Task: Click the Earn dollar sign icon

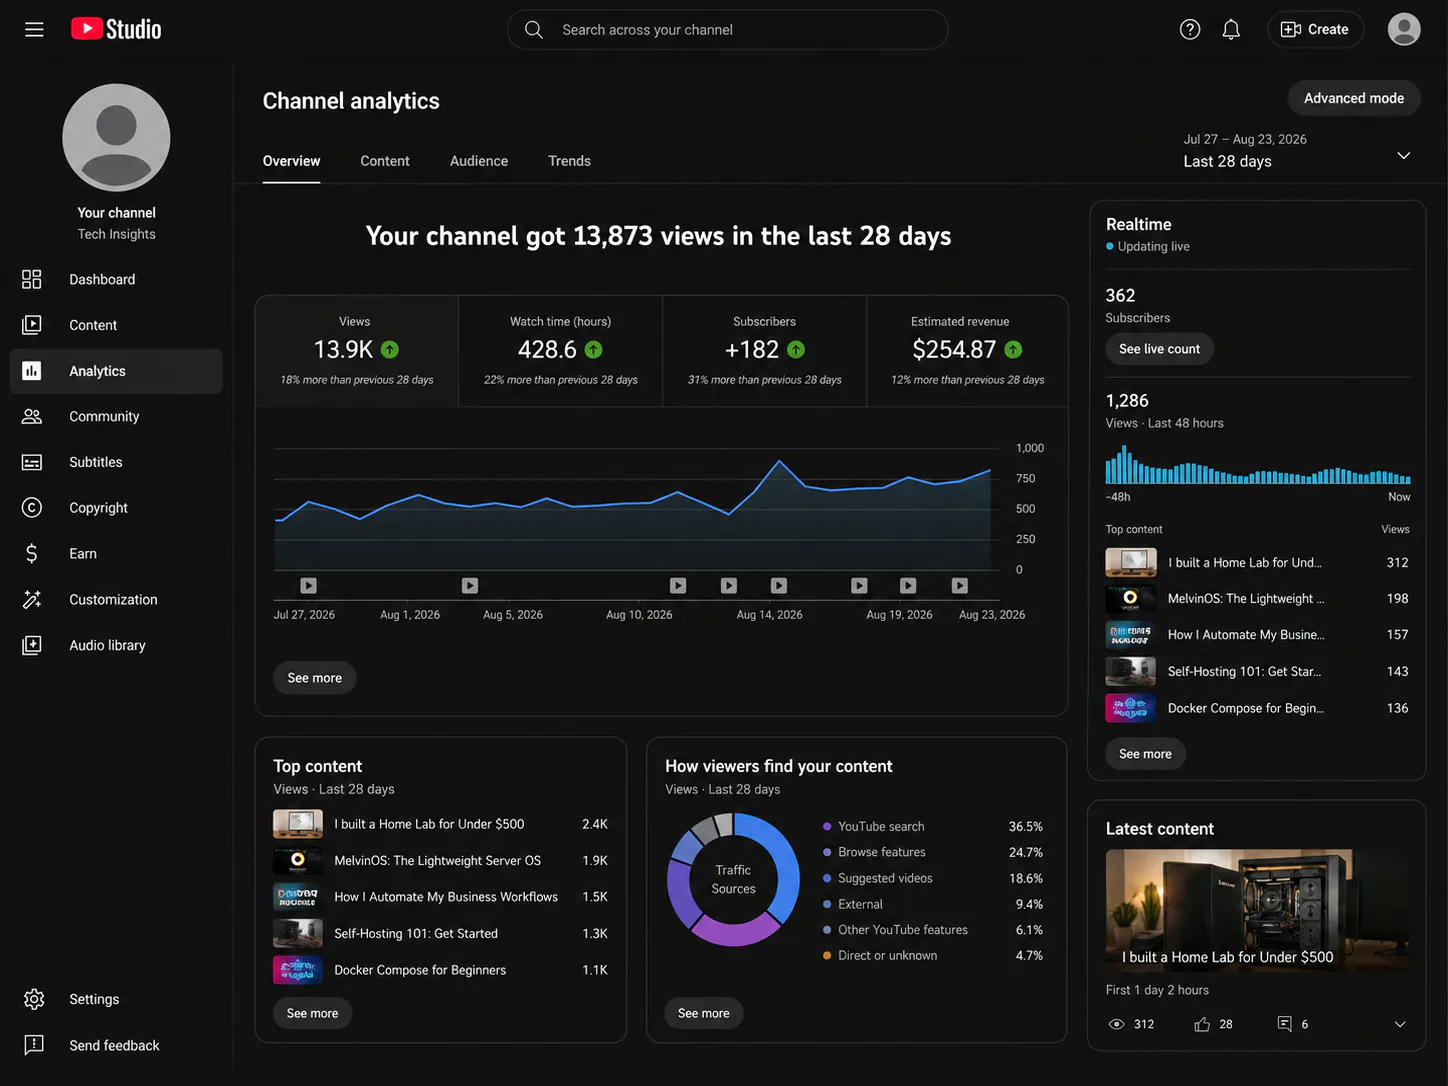Action: click(32, 553)
